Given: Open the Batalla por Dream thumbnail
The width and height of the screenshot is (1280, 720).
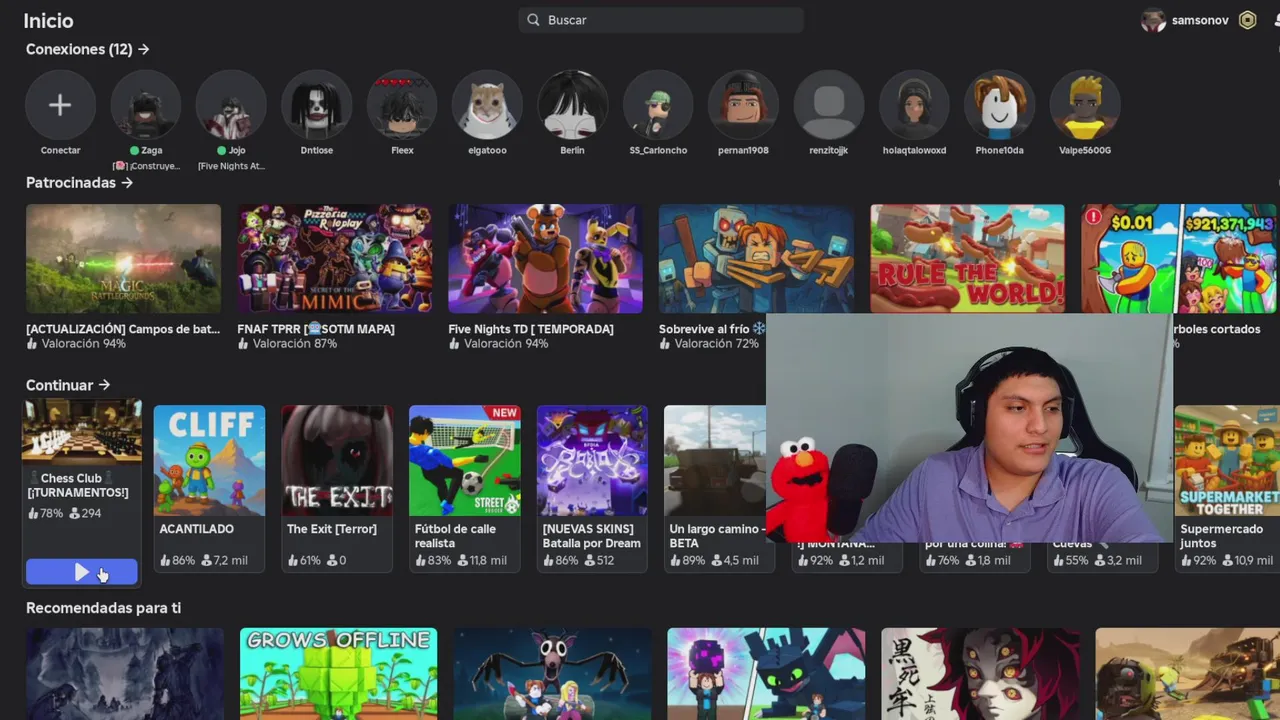Looking at the screenshot, I should tap(592, 460).
